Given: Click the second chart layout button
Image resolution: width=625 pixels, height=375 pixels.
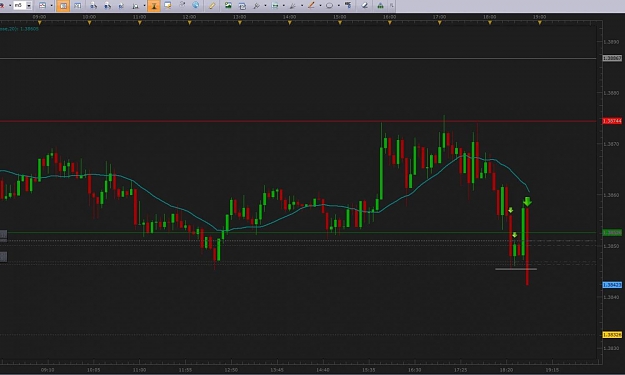Looking at the screenshot, I should click(x=78, y=6).
